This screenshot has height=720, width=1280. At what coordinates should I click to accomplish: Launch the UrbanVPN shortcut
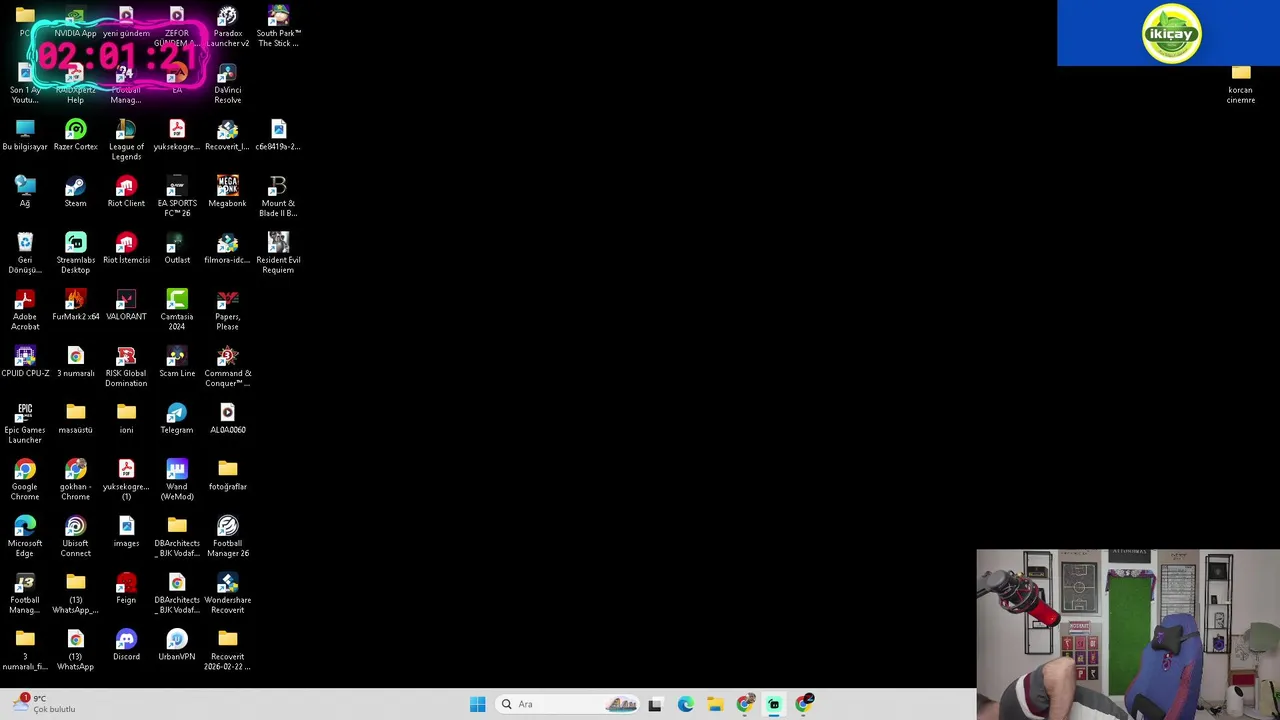click(x=177, y=645)
